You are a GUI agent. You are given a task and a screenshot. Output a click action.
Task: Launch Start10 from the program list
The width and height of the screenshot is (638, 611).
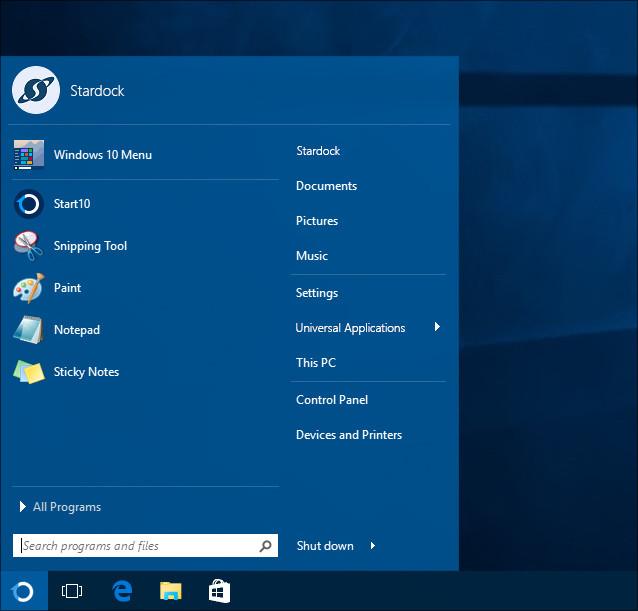click(x=29, y=204)
